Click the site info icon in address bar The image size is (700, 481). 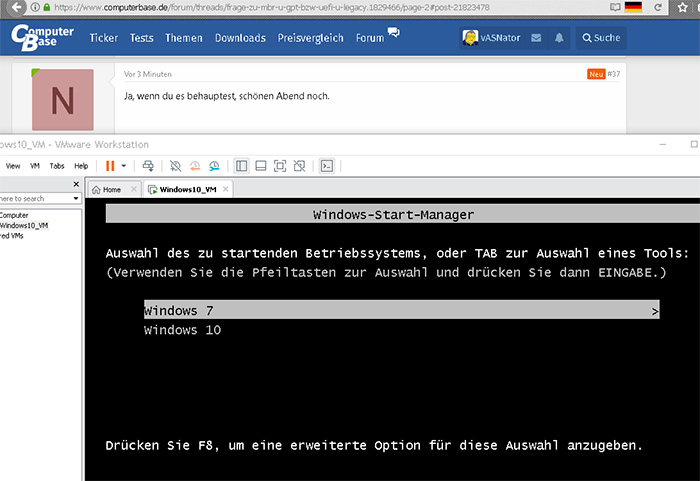(35, 8)
